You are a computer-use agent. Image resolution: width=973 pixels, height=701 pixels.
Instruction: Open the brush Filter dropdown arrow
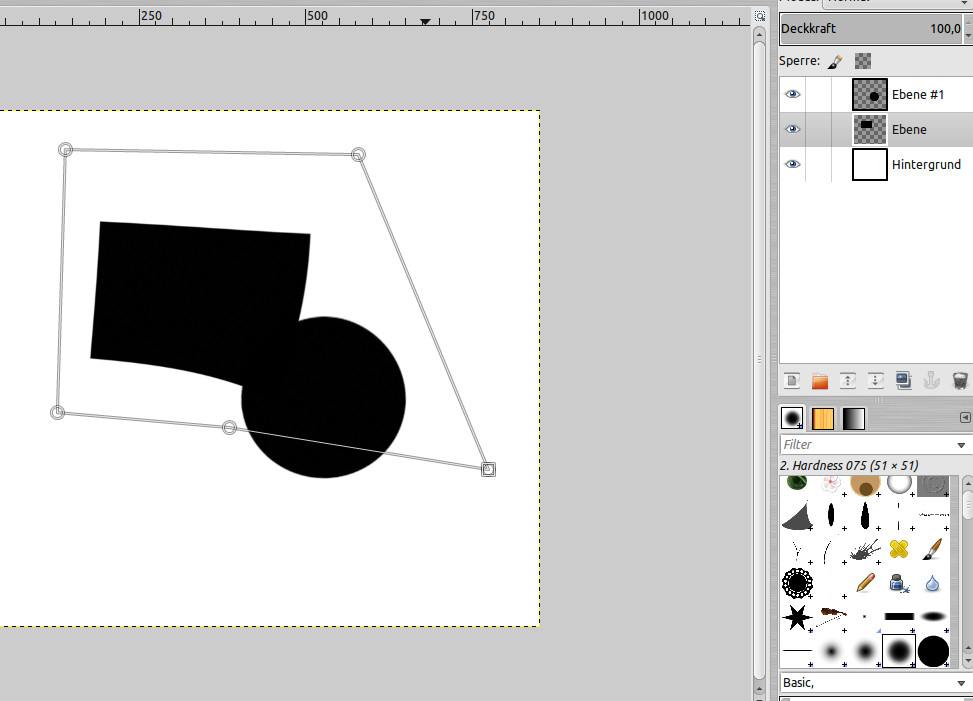[x=962, y=445]
